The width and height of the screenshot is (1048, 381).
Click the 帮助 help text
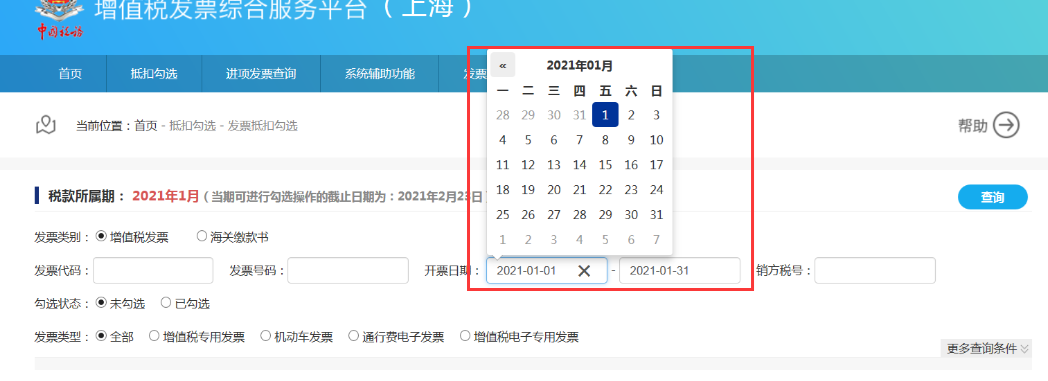point(972,126)
